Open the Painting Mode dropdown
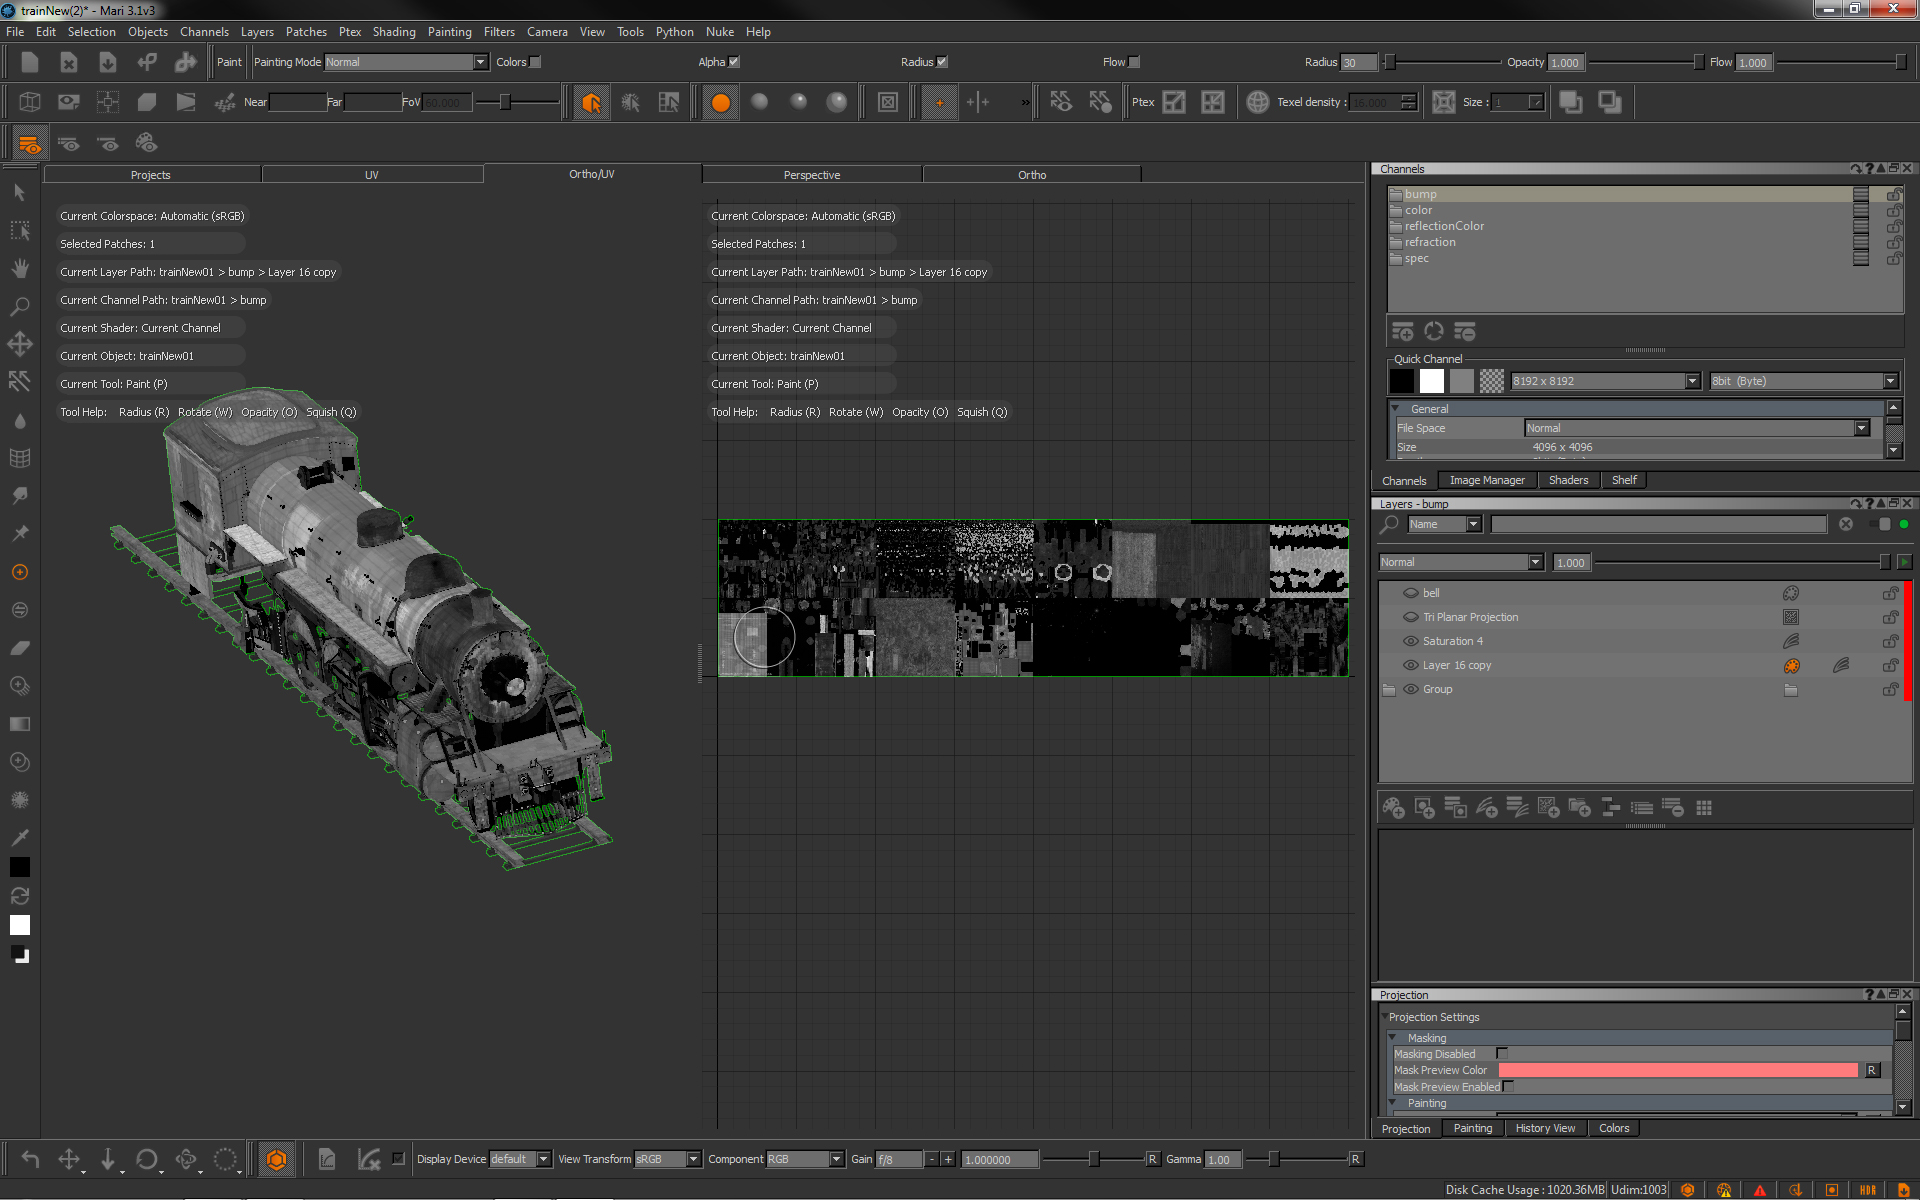Viewport: 1920px width, 1200px height. click(405, 62)
